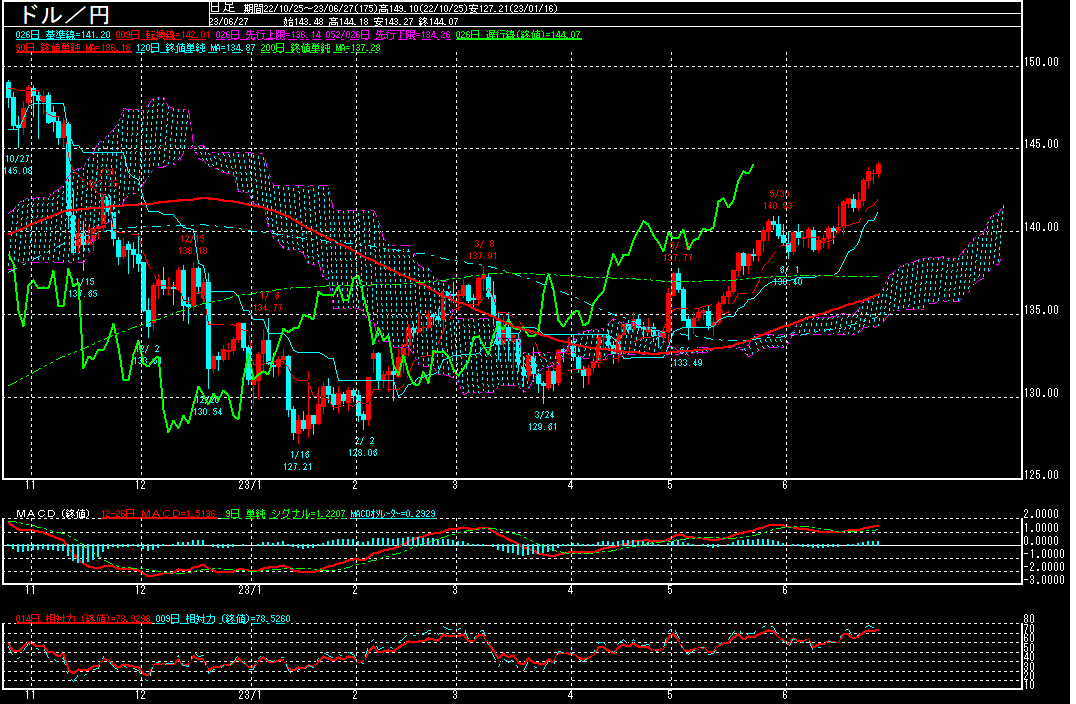Click the 9日 単純 シグナル=1.2207 label

coord(285,514)
